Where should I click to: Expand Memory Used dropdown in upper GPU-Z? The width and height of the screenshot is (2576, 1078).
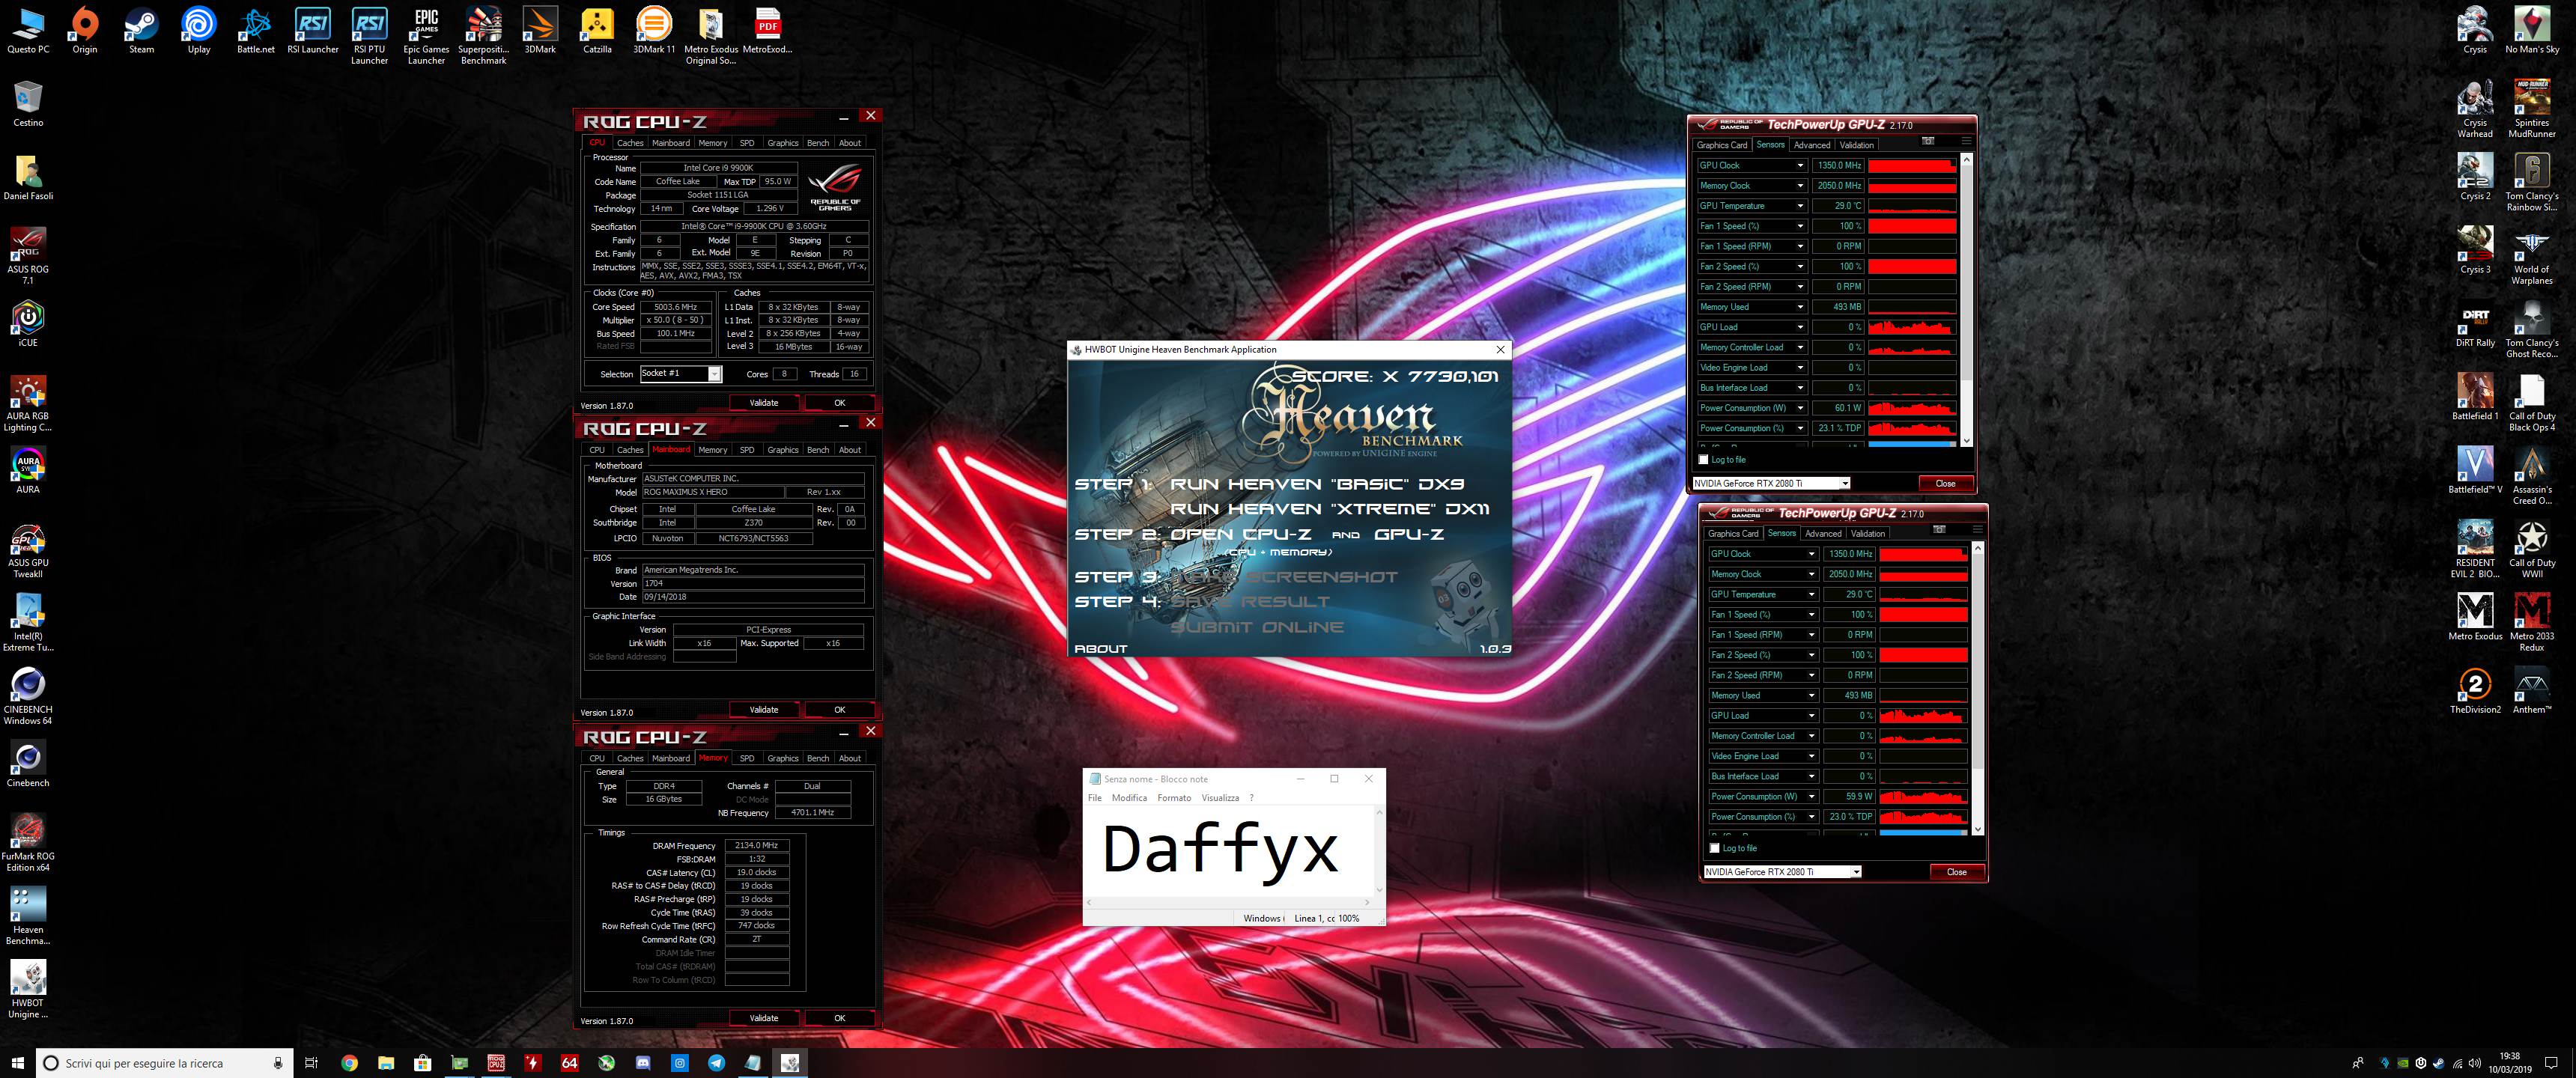(x=1801, y=307)
